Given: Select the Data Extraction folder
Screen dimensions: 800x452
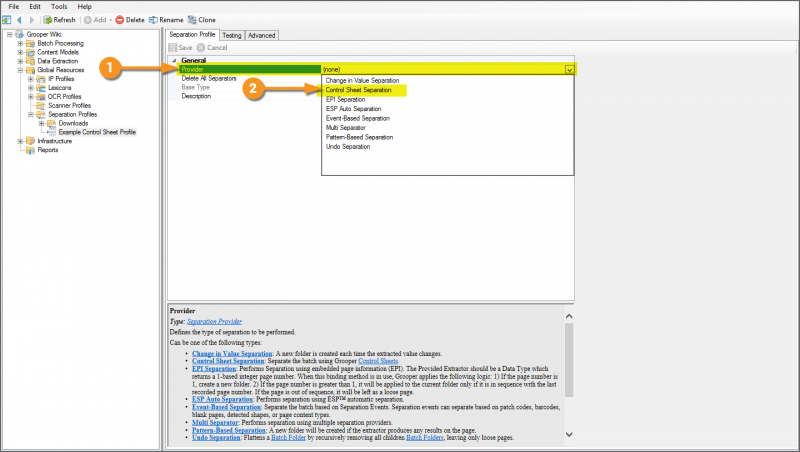Looking at the screenshot, I should tap(58, 61).
